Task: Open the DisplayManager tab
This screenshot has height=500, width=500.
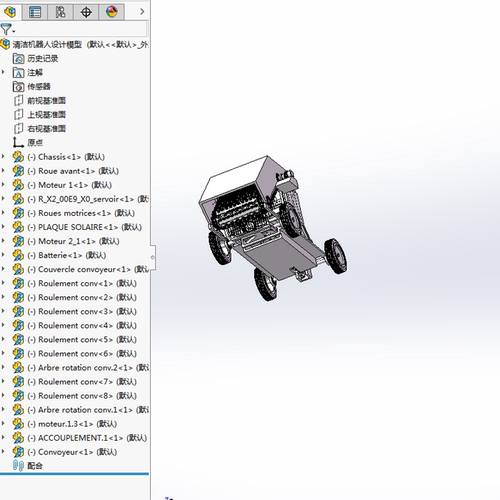Action: pos(112,12)
